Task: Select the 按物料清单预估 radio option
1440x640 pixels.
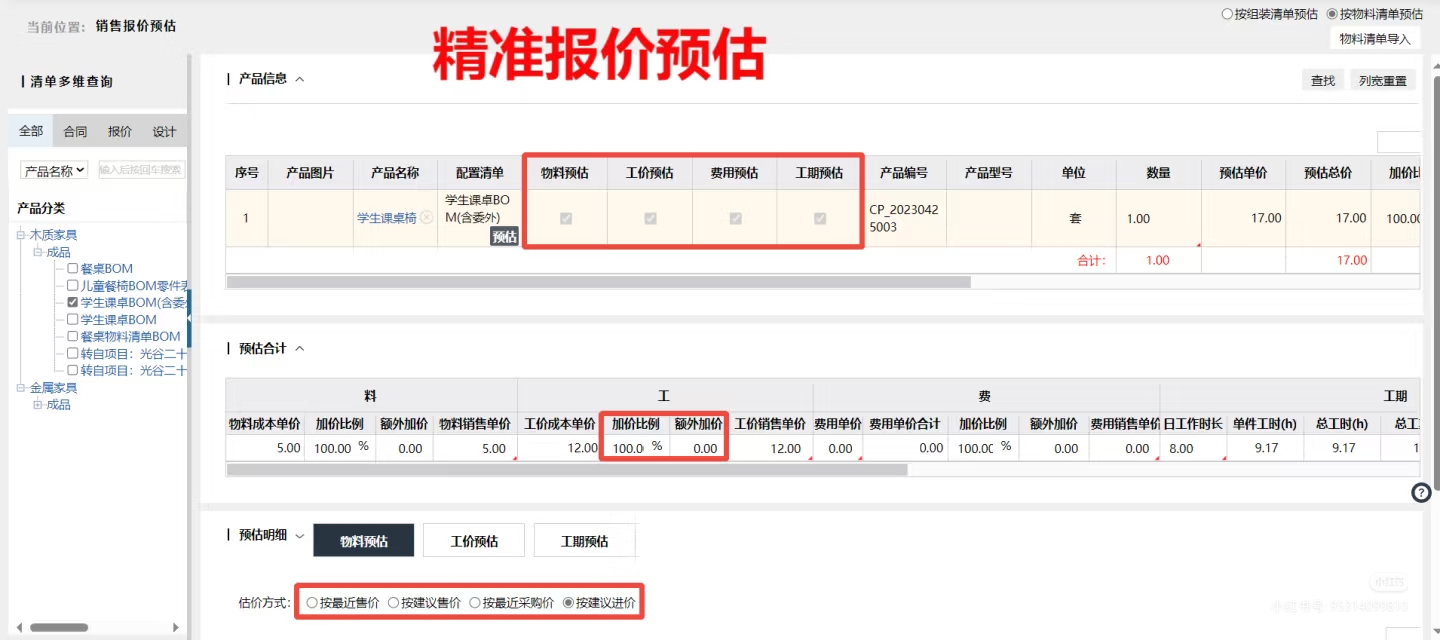Action: coord(1332,14)
